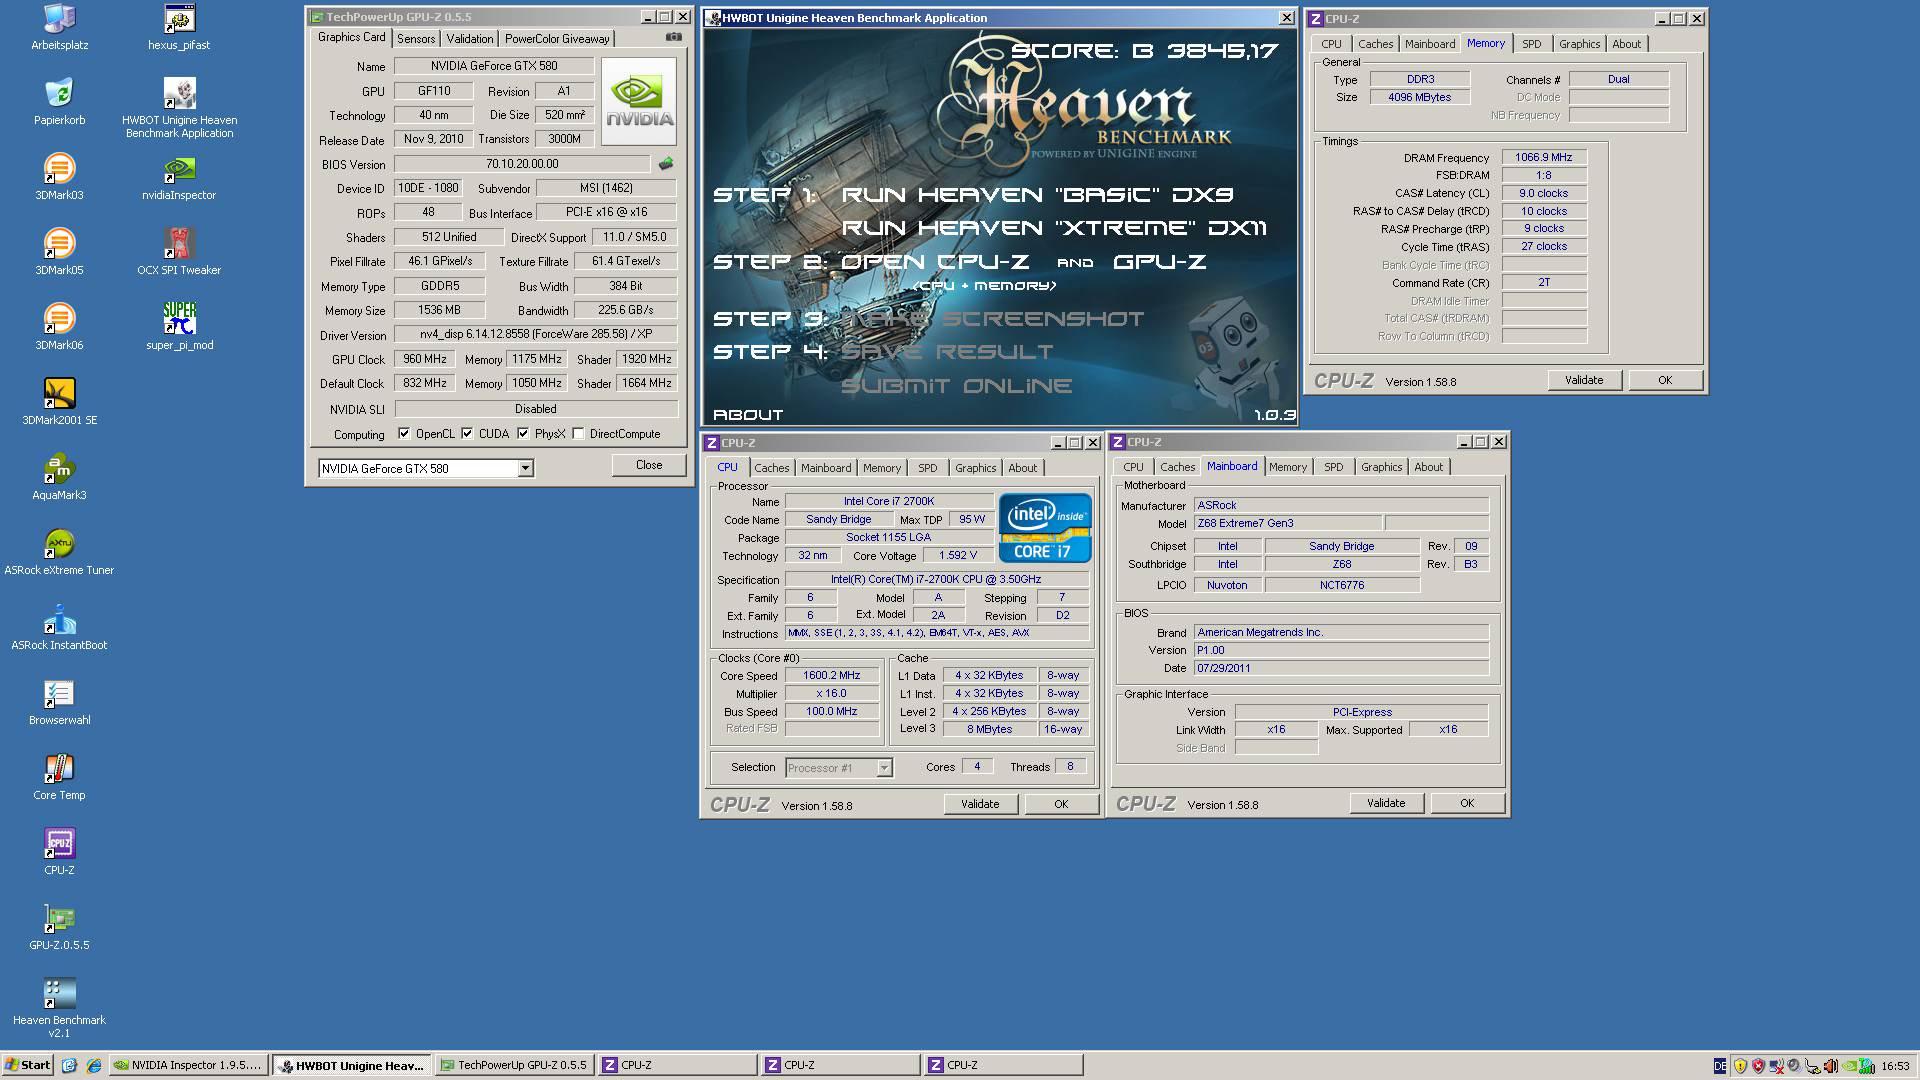
Task: Open the GPU-Z.0.5.5 desktop icon
Action: (59, 927)
